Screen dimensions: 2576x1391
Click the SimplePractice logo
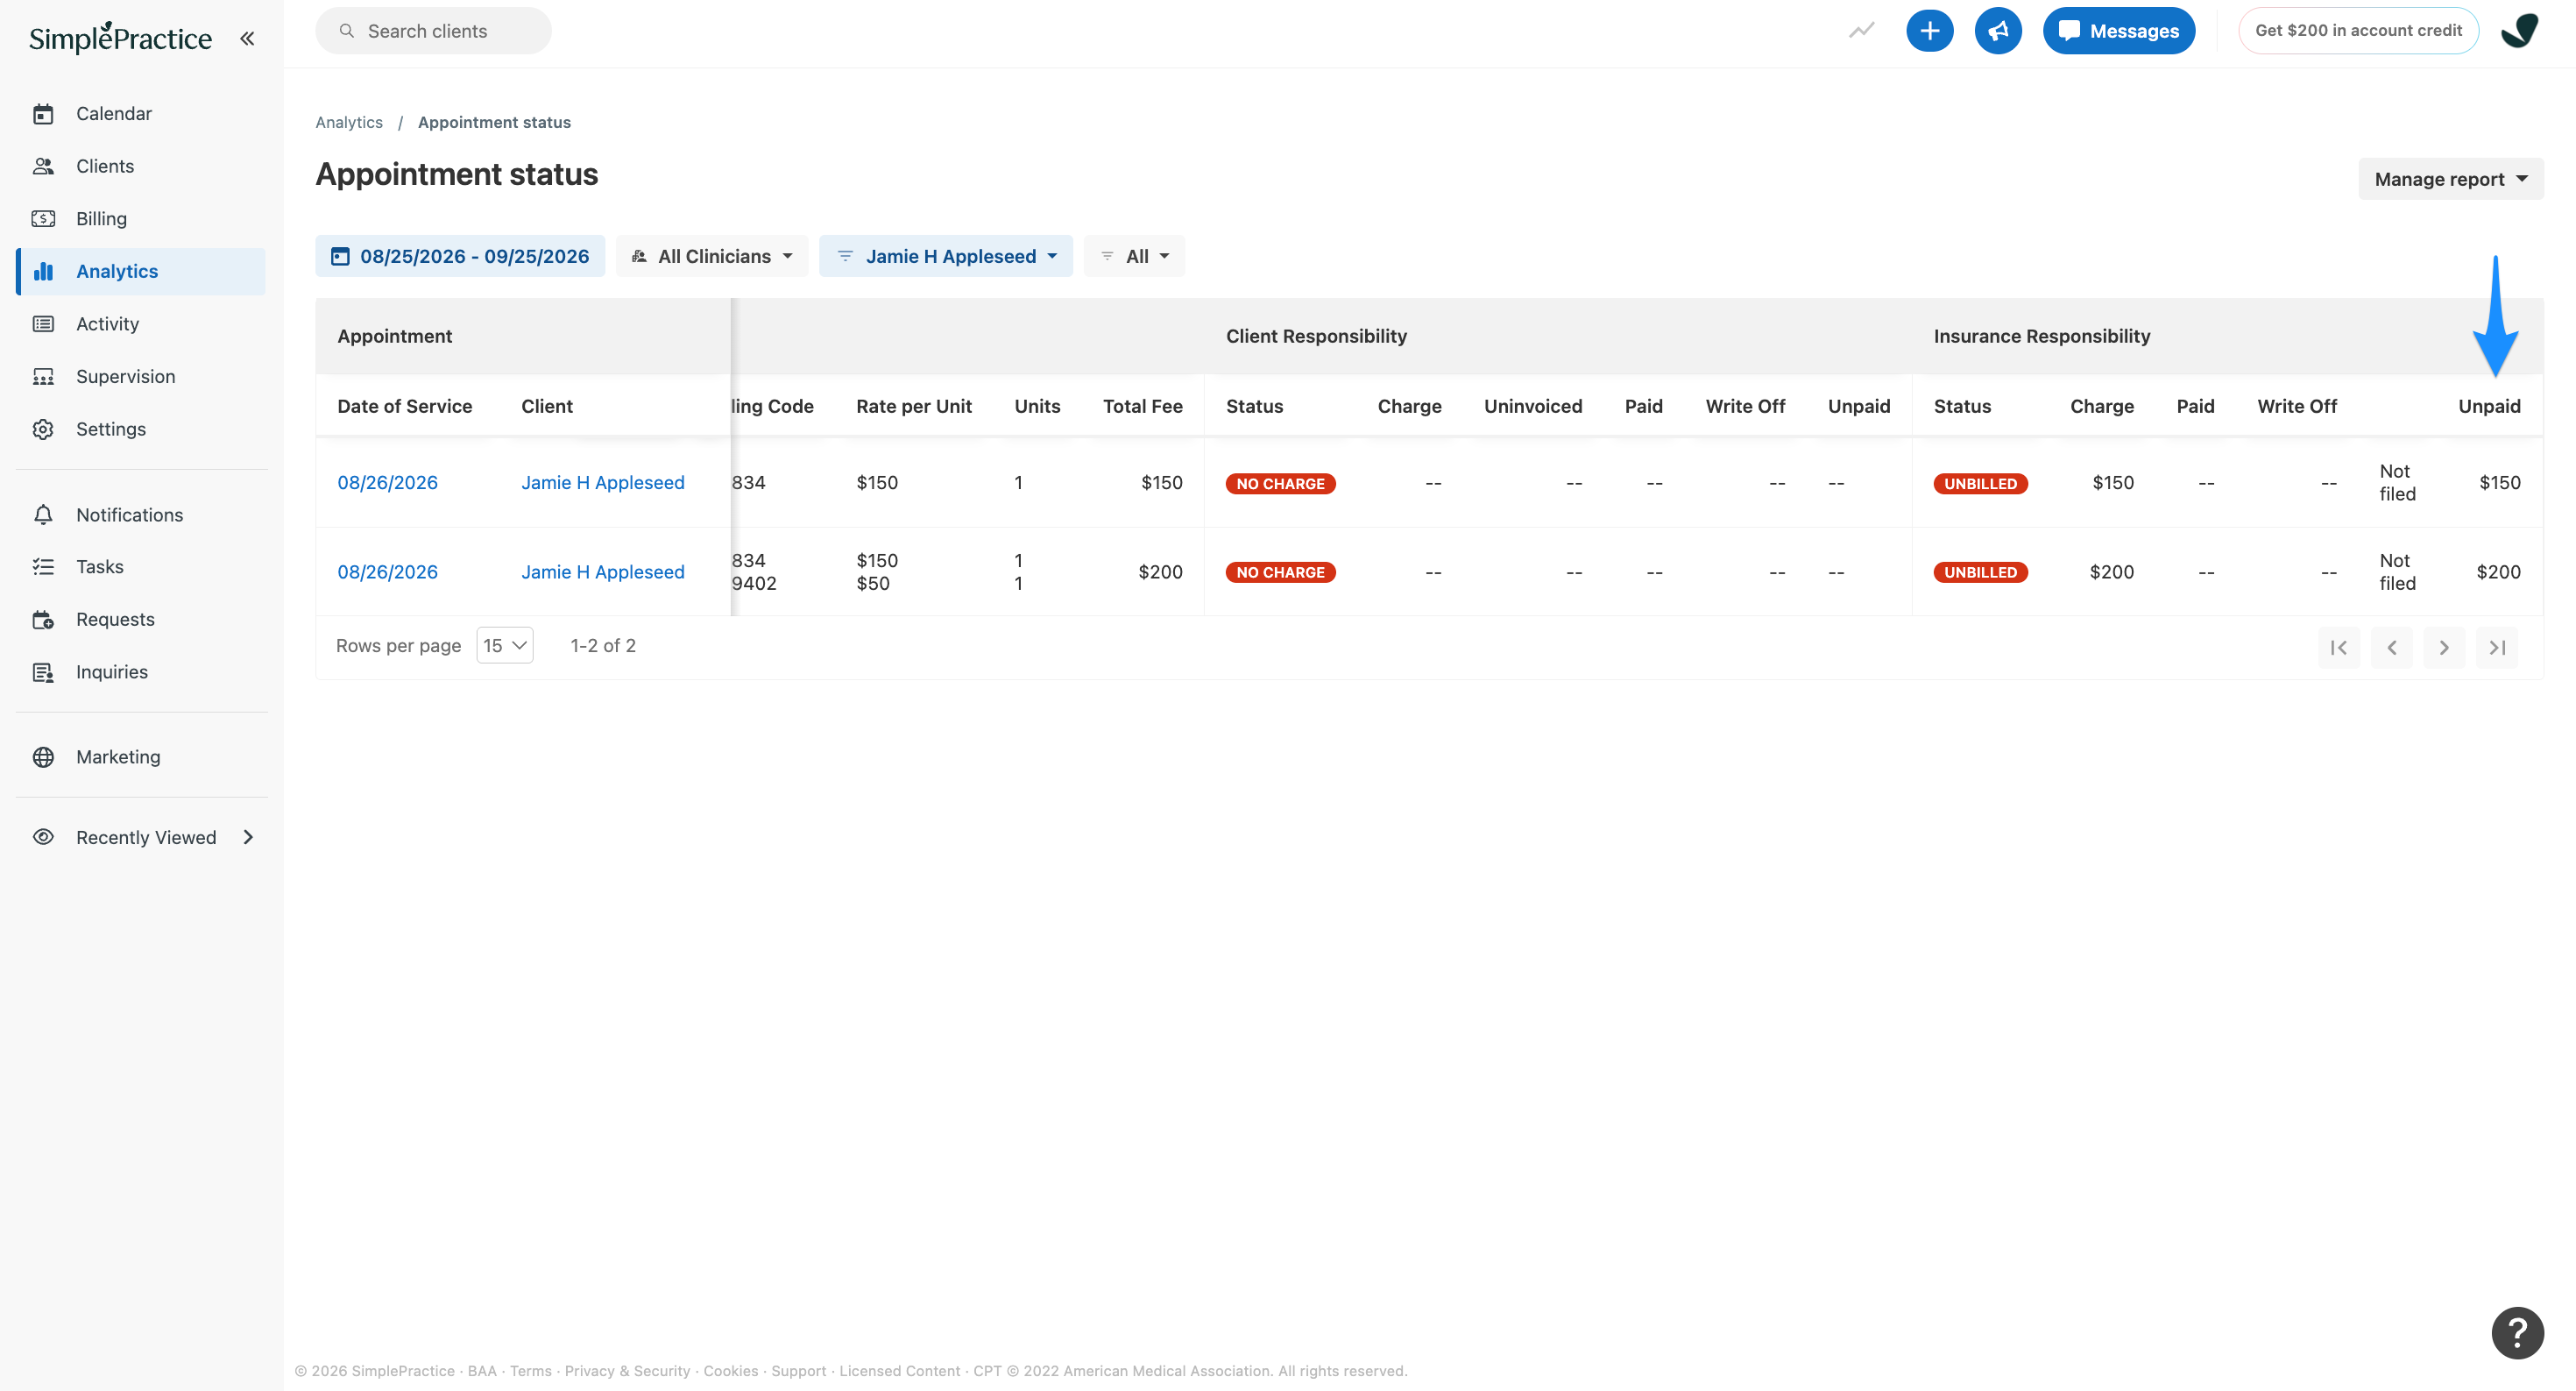[120, 38]
